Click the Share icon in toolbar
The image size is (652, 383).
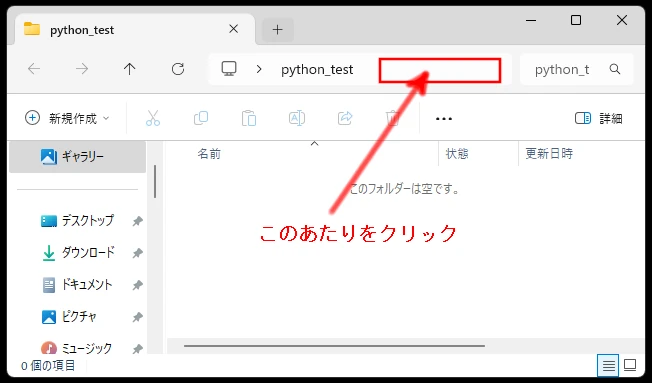tap(345, 119)
